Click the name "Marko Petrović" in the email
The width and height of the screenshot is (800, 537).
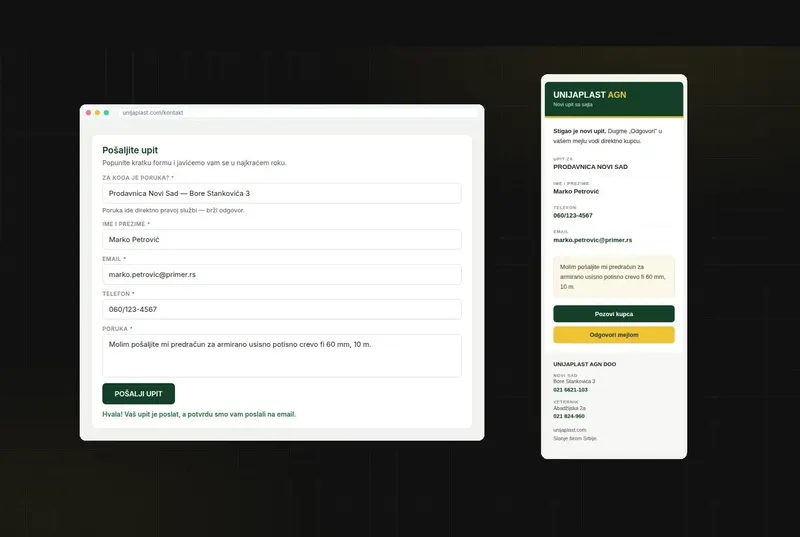576,192
